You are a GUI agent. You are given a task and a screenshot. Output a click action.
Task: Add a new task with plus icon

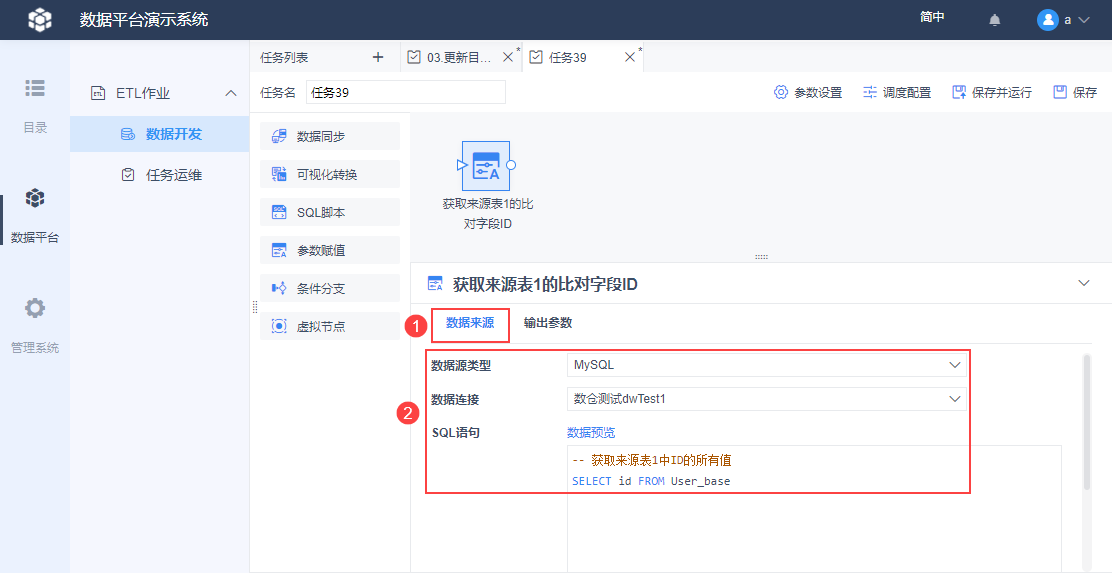pos(378,57)
